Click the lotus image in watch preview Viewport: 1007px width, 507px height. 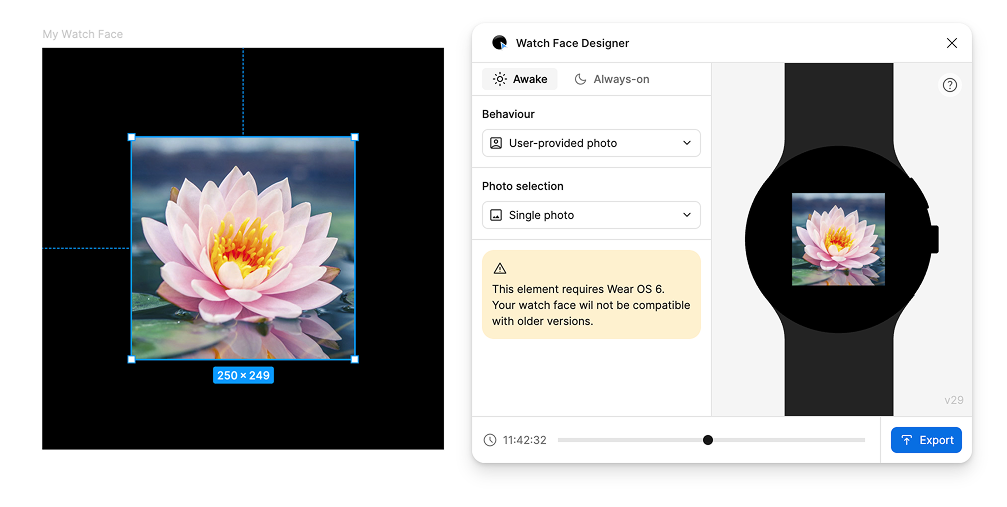pos(838,239)
